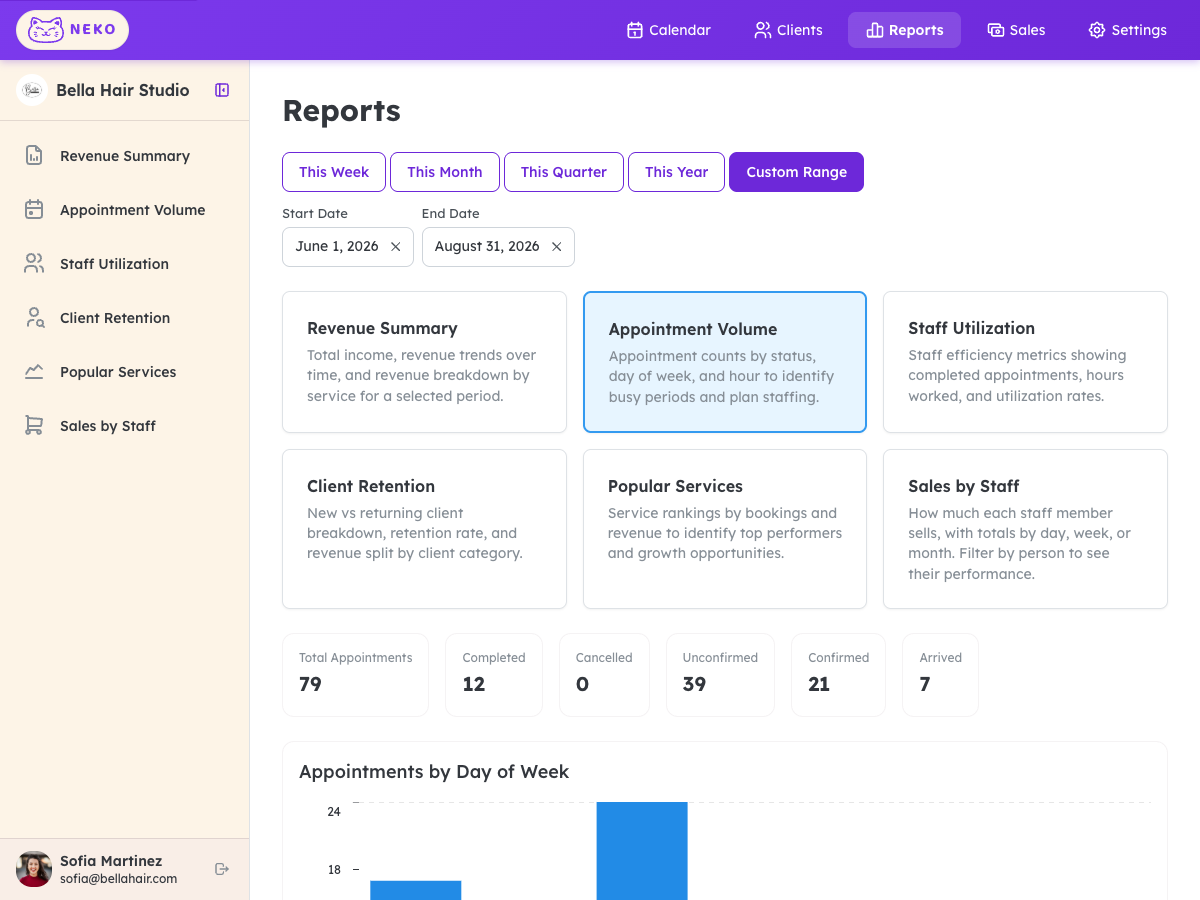Click the Reports page heading

341,111
